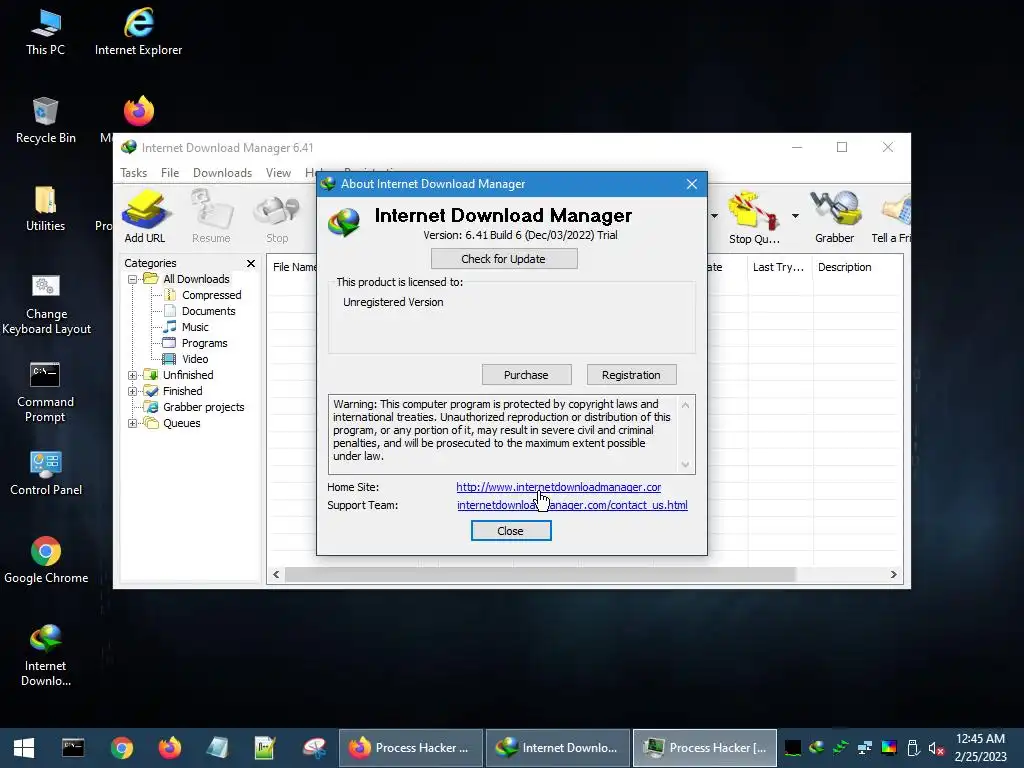The width and height of the screenshot is (1024, 768).
Task: Select Change Keyboard Layout desktop icon
Action: [46, 304]
